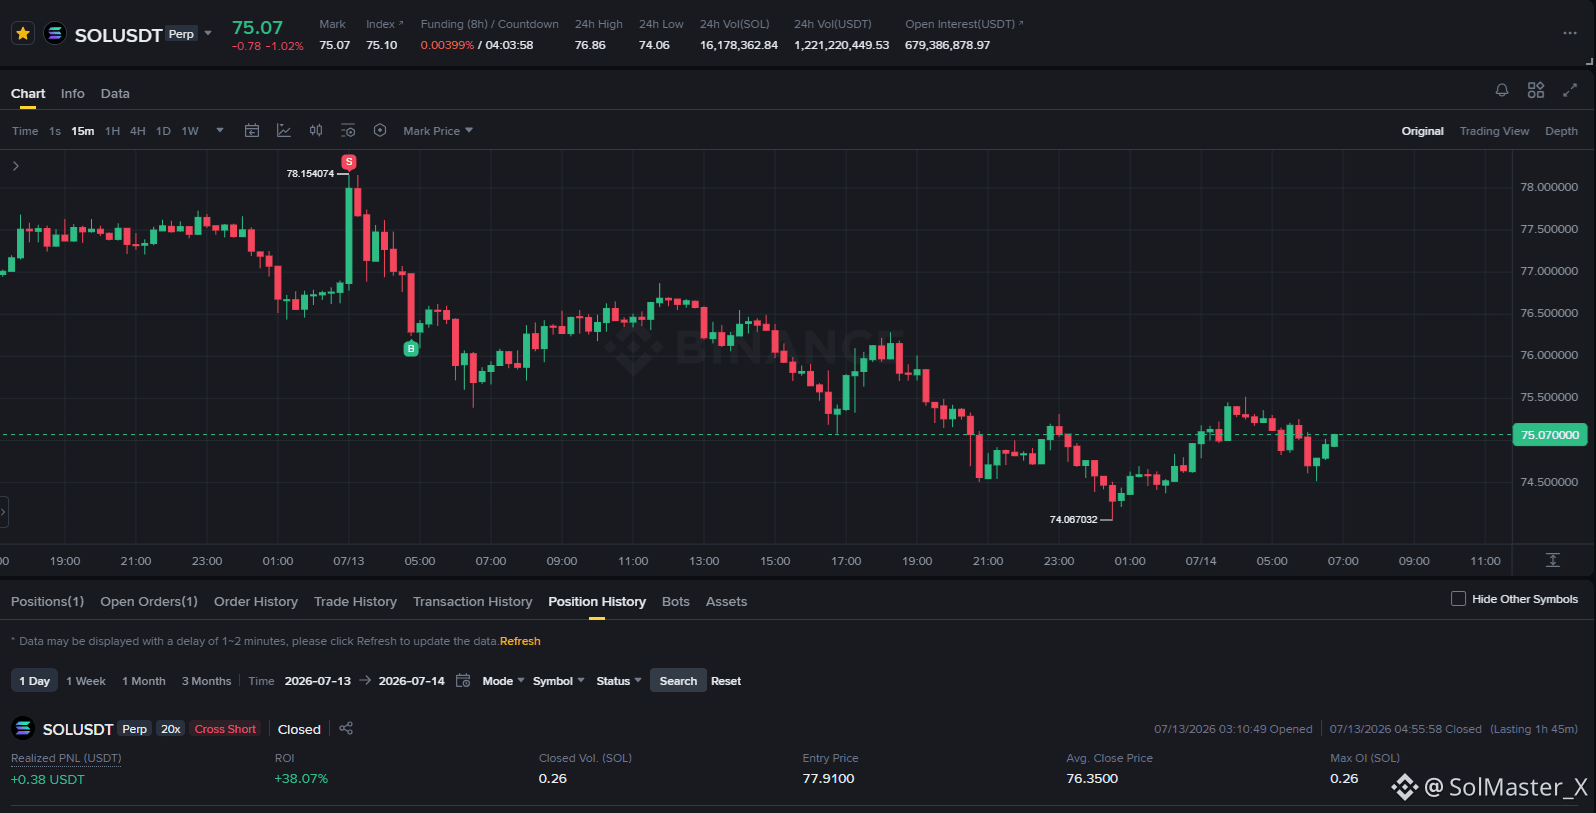The height and width of the screenshot is (813, 1596).
Task: Open the date range calendar icon
Action: (x=463, y=681)
